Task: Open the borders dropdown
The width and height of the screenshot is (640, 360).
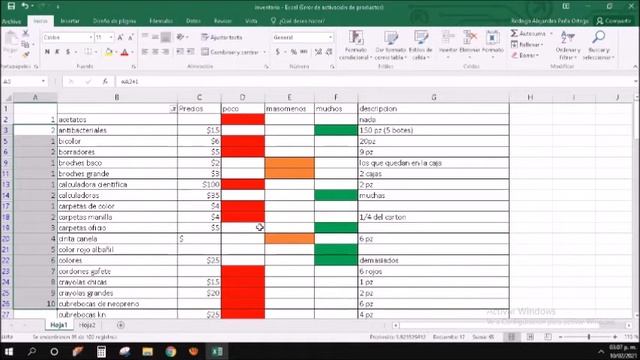Action: [96, 52]
